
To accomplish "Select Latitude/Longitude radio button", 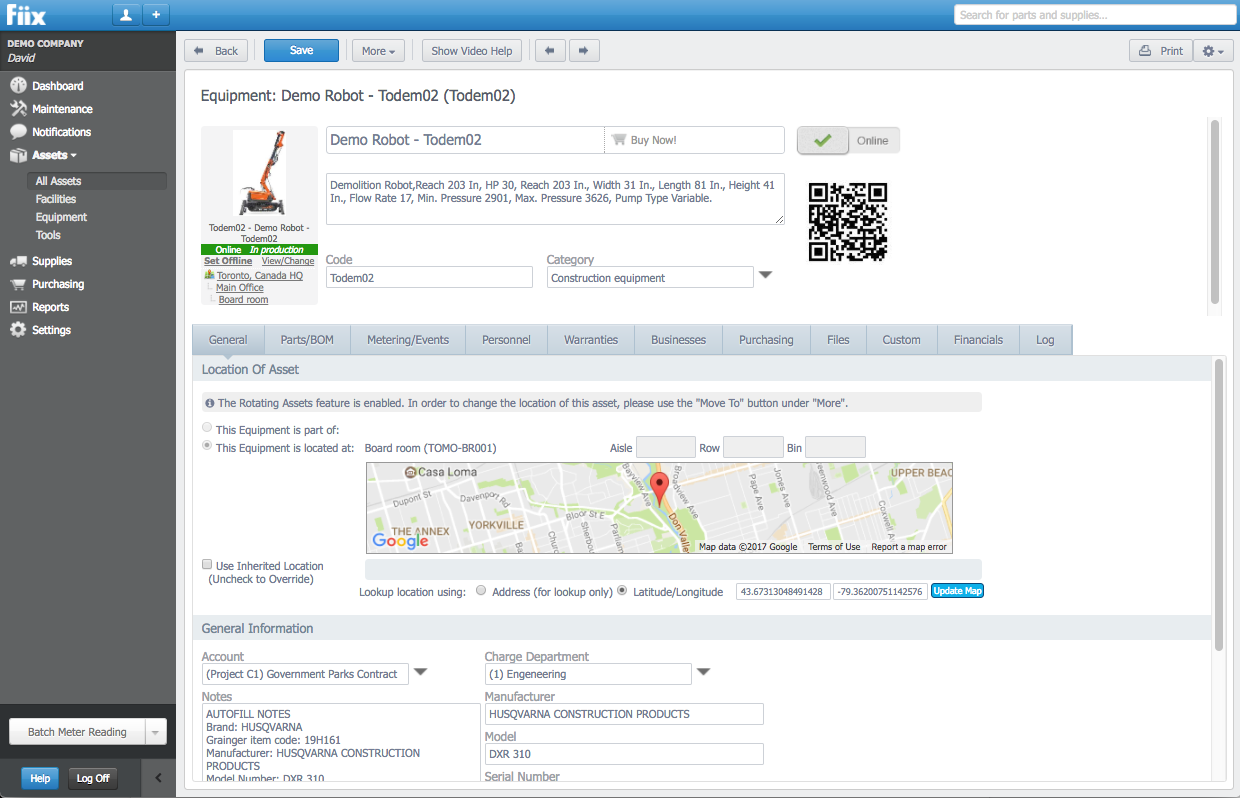I will (x=623, y=591).
